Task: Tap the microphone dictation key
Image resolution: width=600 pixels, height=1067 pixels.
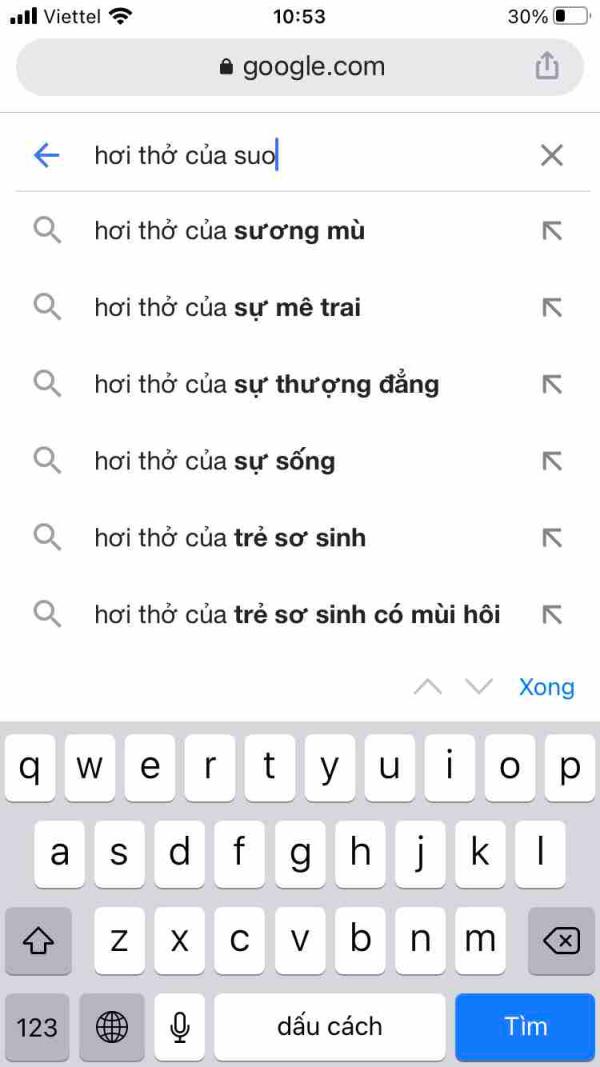Action: pos(180,1026)
